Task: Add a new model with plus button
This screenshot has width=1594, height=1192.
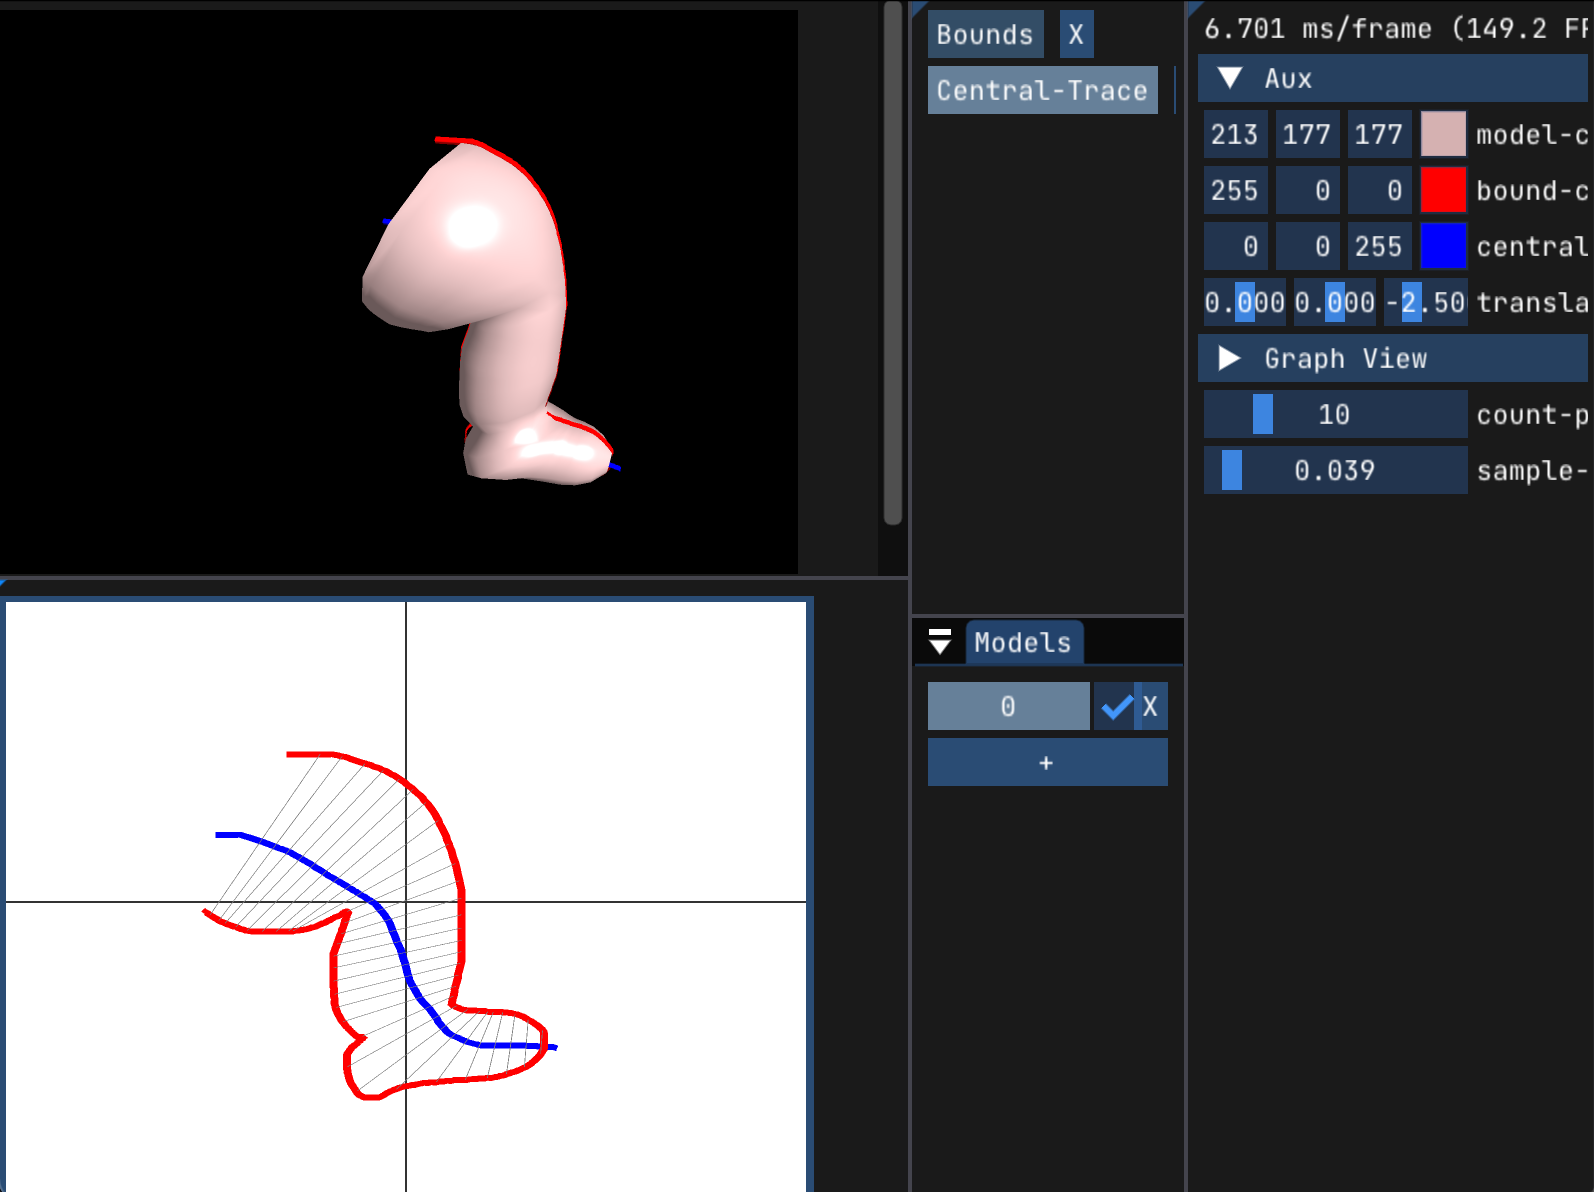Action: [x=1047, y=762]
